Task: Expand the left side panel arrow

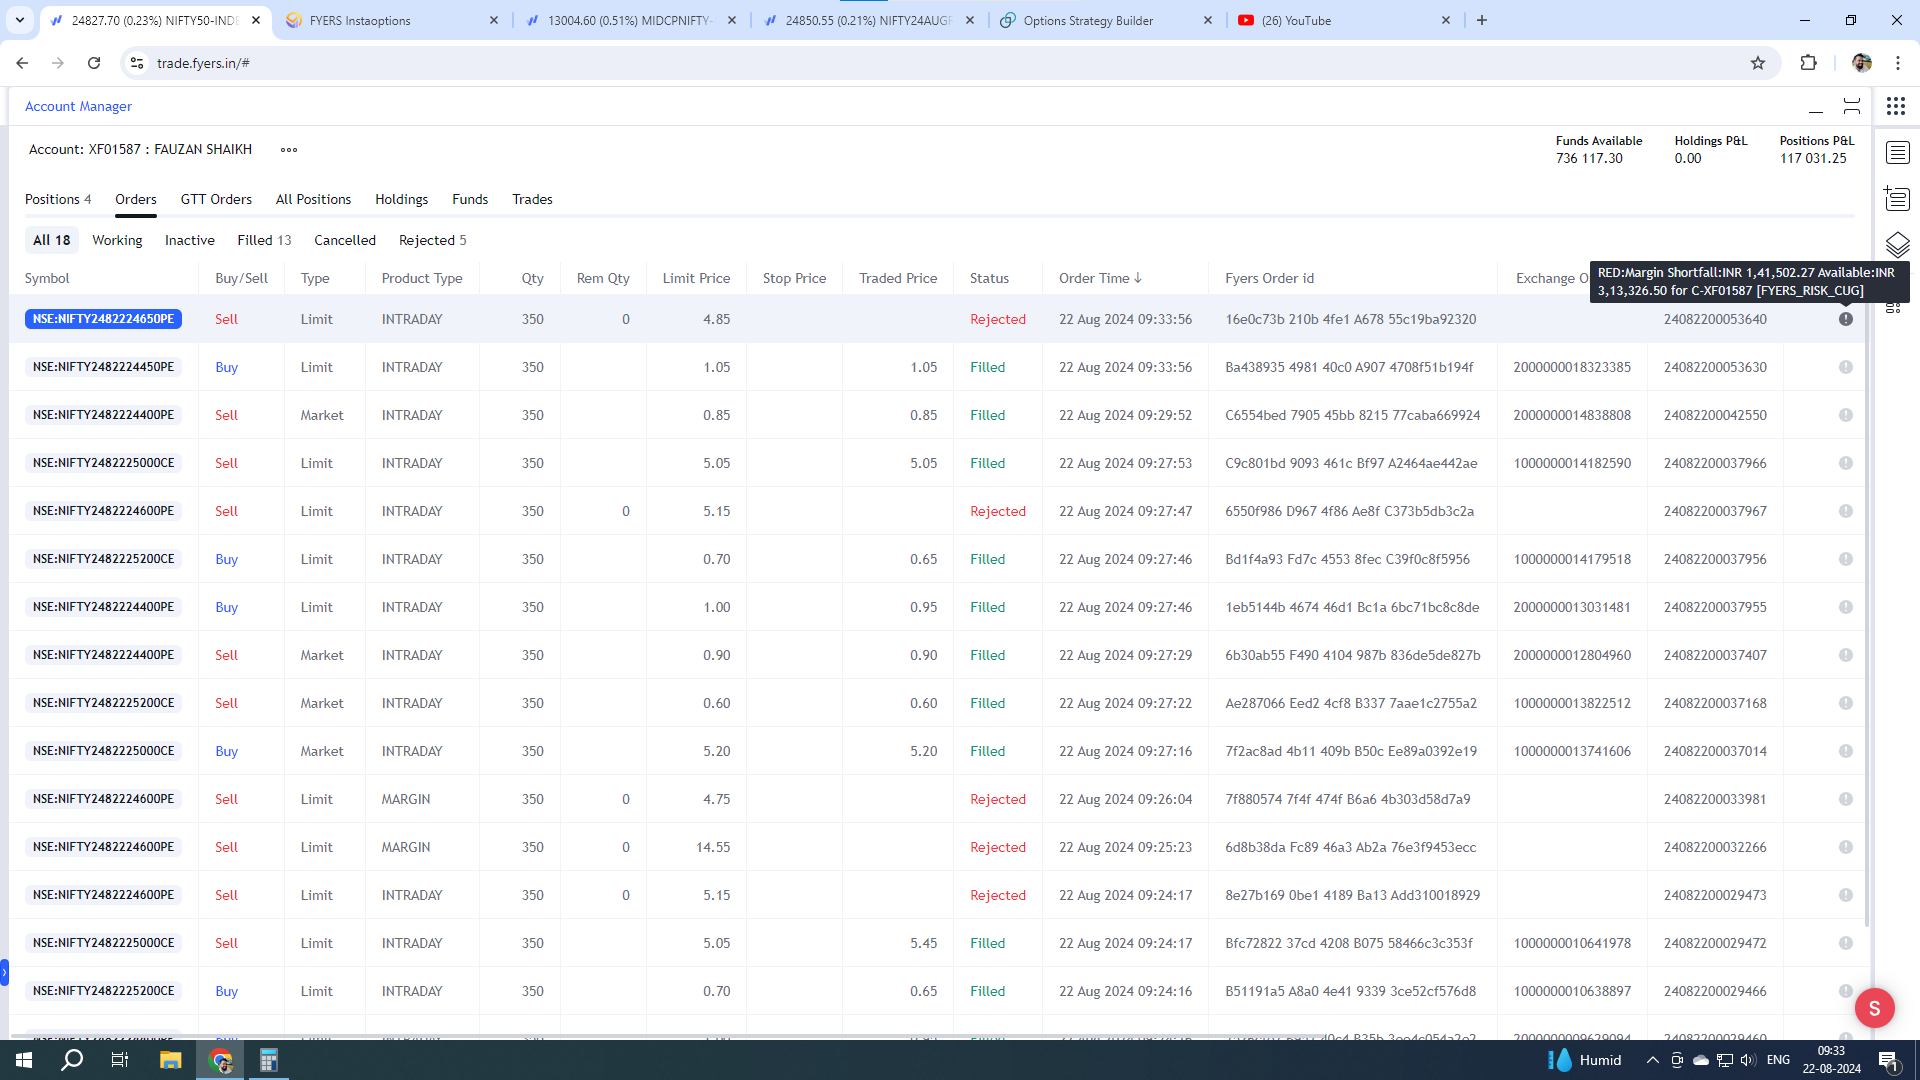Action: click(x=4, y=972)
